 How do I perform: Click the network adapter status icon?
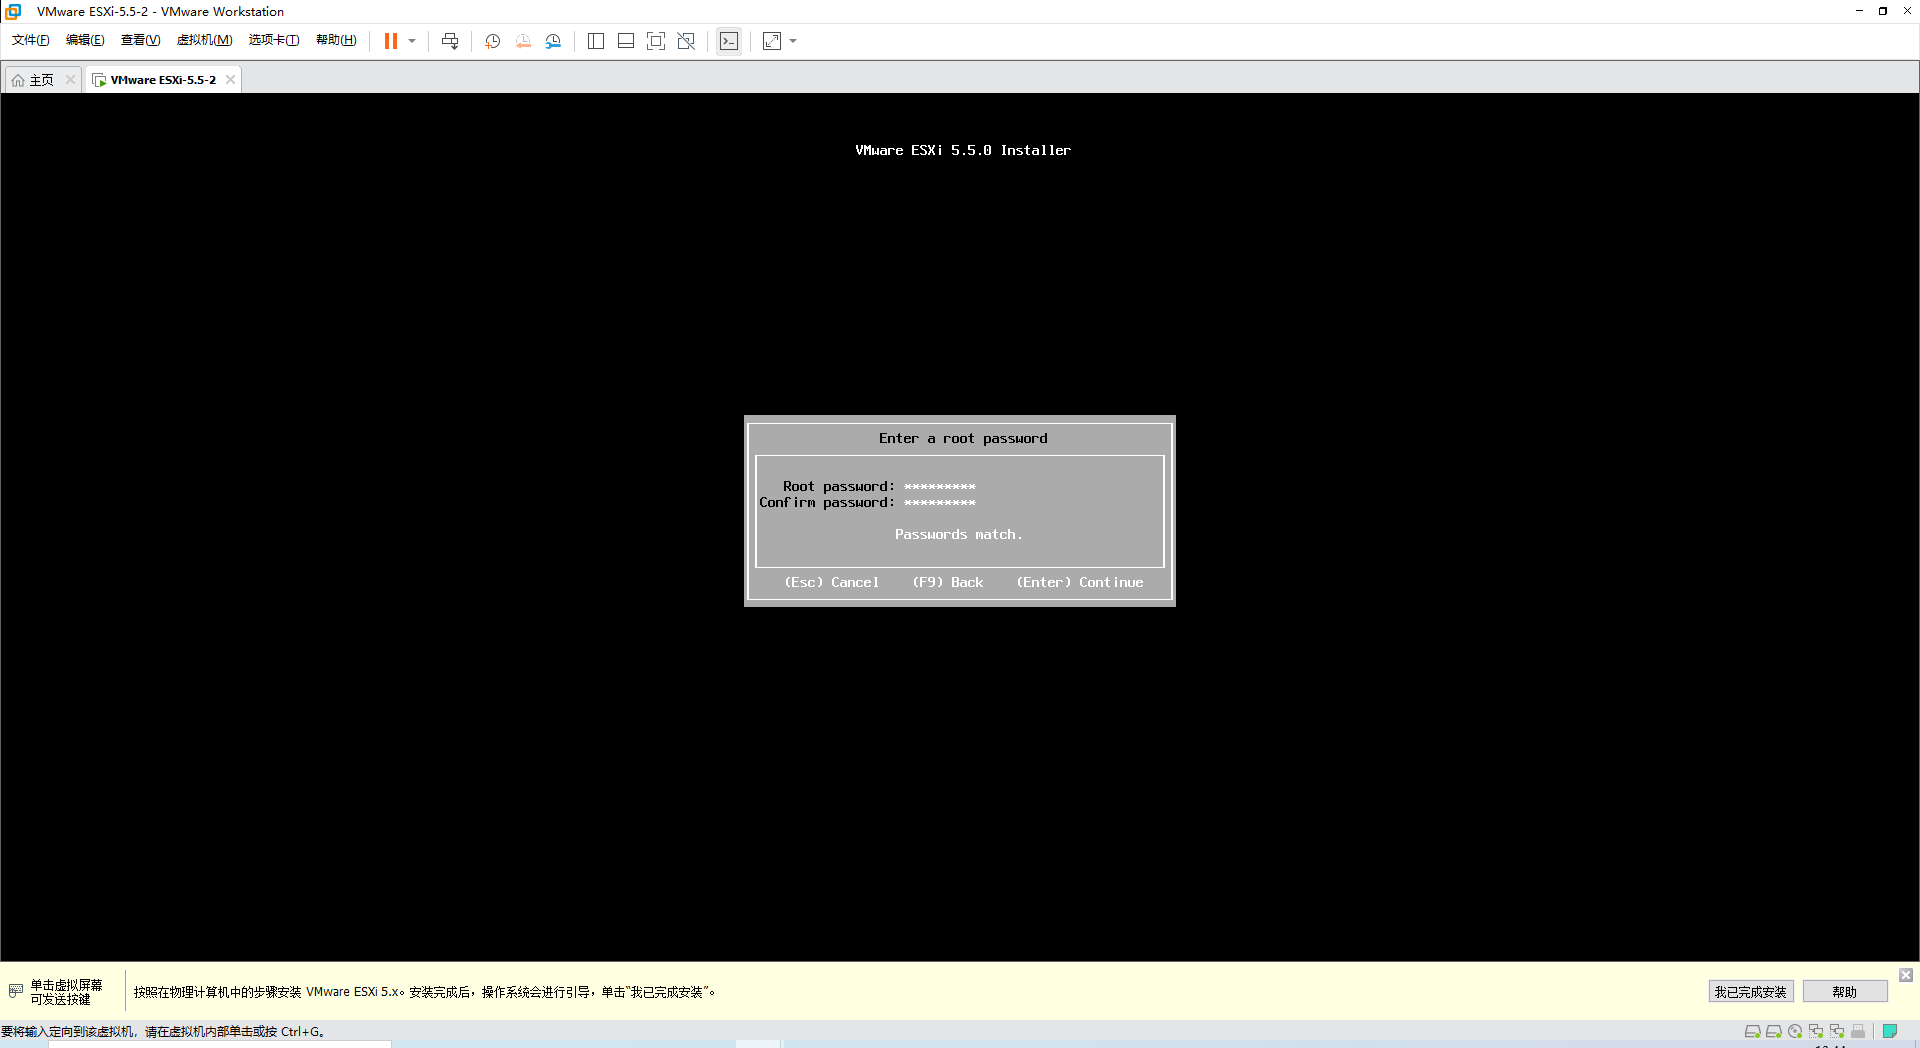(1816, 1031)
